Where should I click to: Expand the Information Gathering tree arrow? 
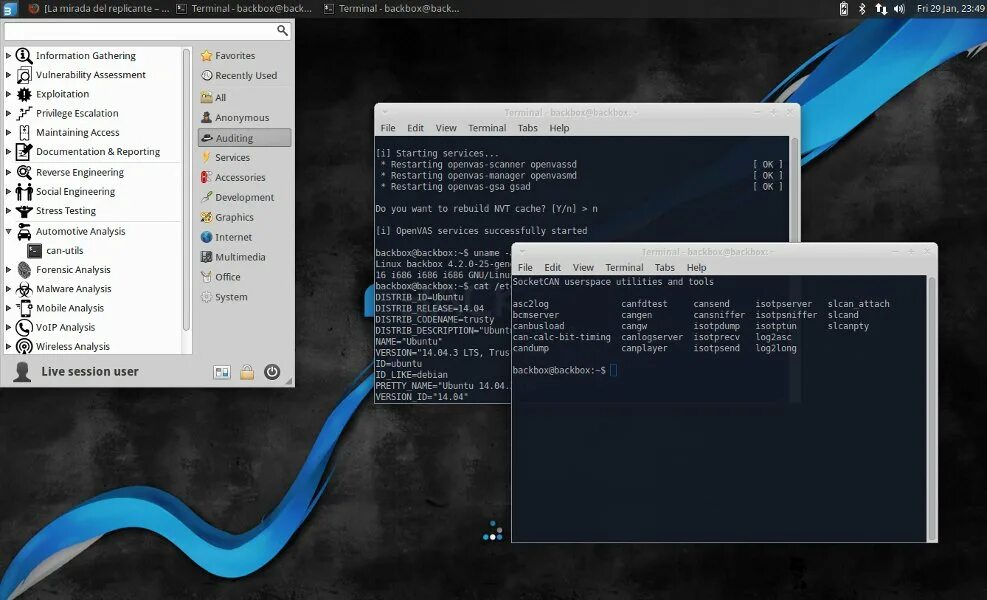tap(8, 55)
